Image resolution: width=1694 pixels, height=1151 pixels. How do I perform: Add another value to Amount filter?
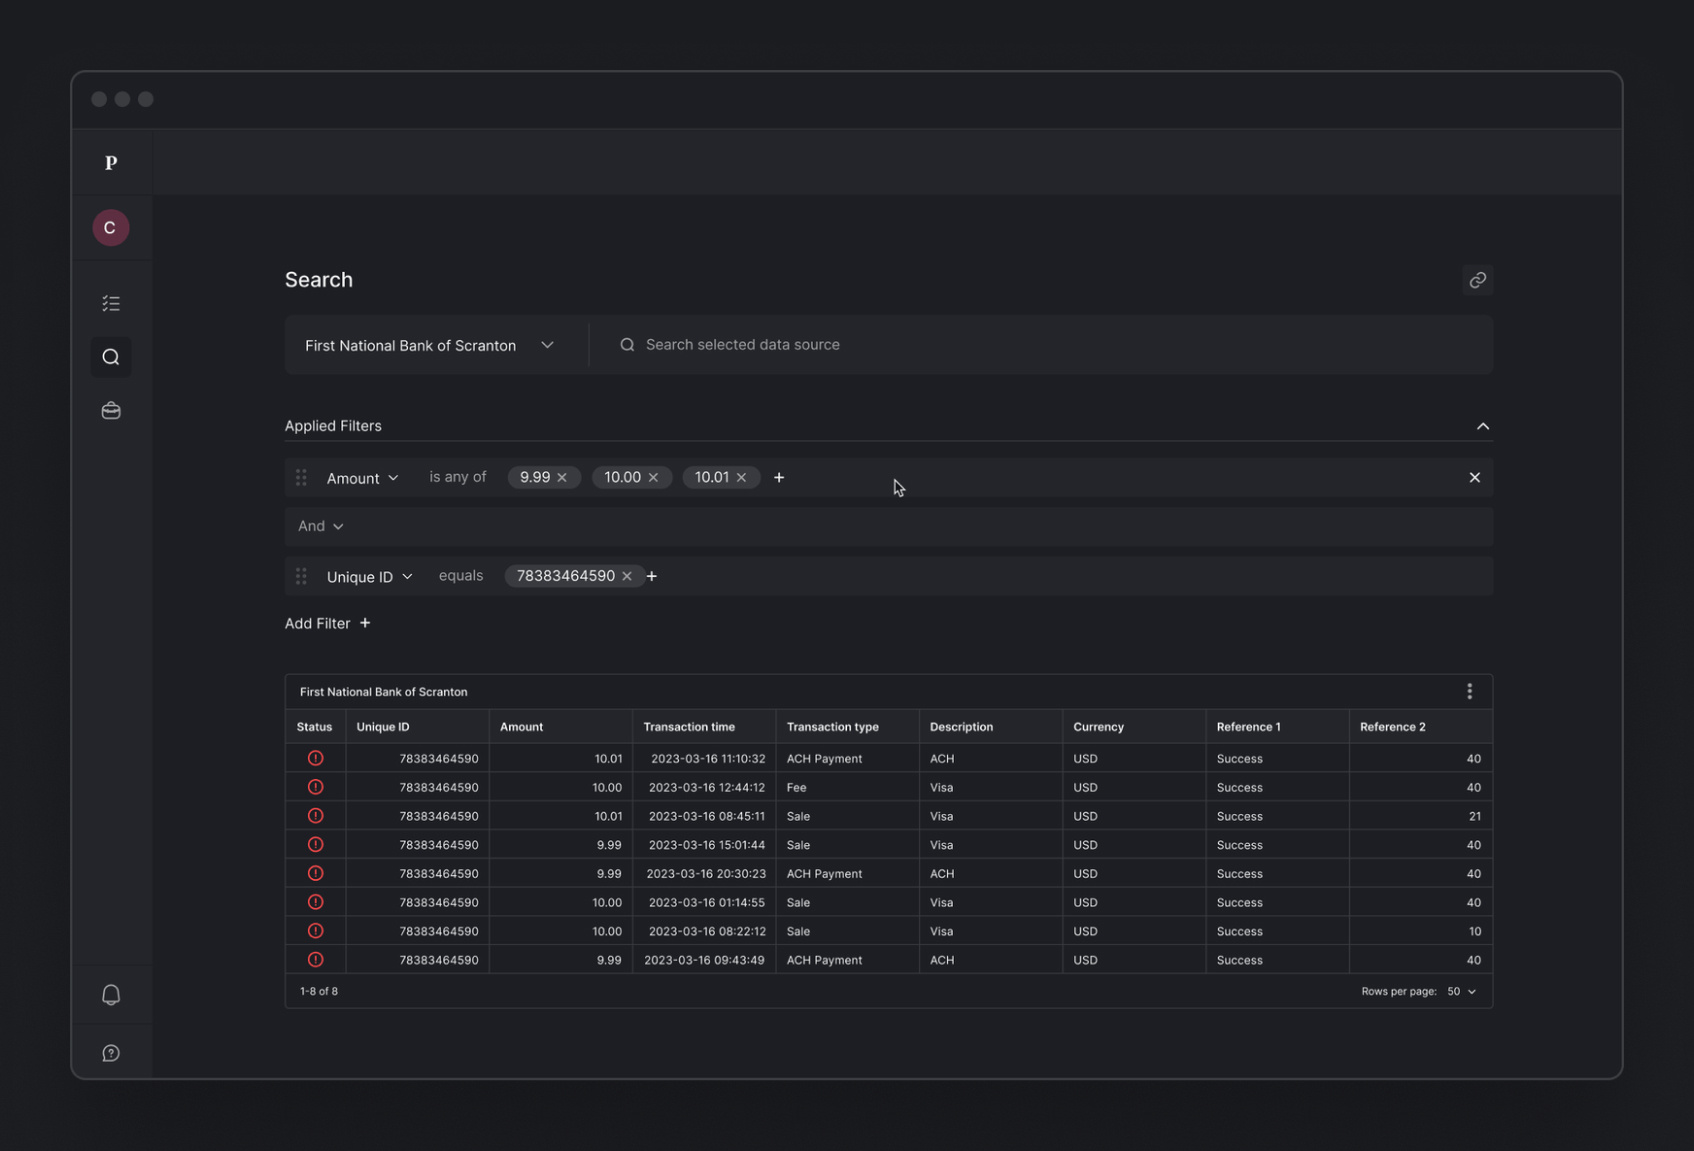coord(779,478)
